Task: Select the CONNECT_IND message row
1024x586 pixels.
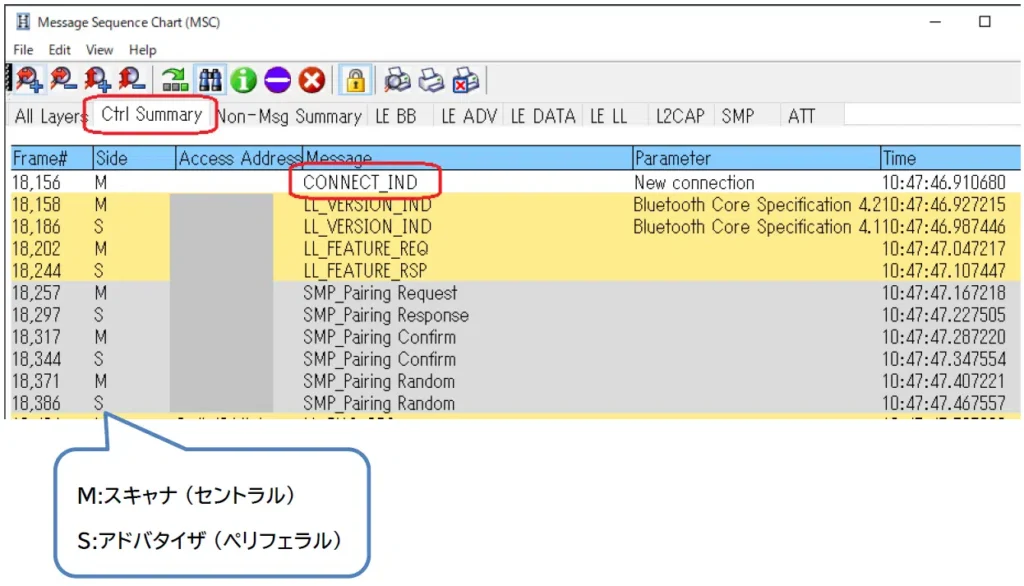Action: click(x=360, y=183)
